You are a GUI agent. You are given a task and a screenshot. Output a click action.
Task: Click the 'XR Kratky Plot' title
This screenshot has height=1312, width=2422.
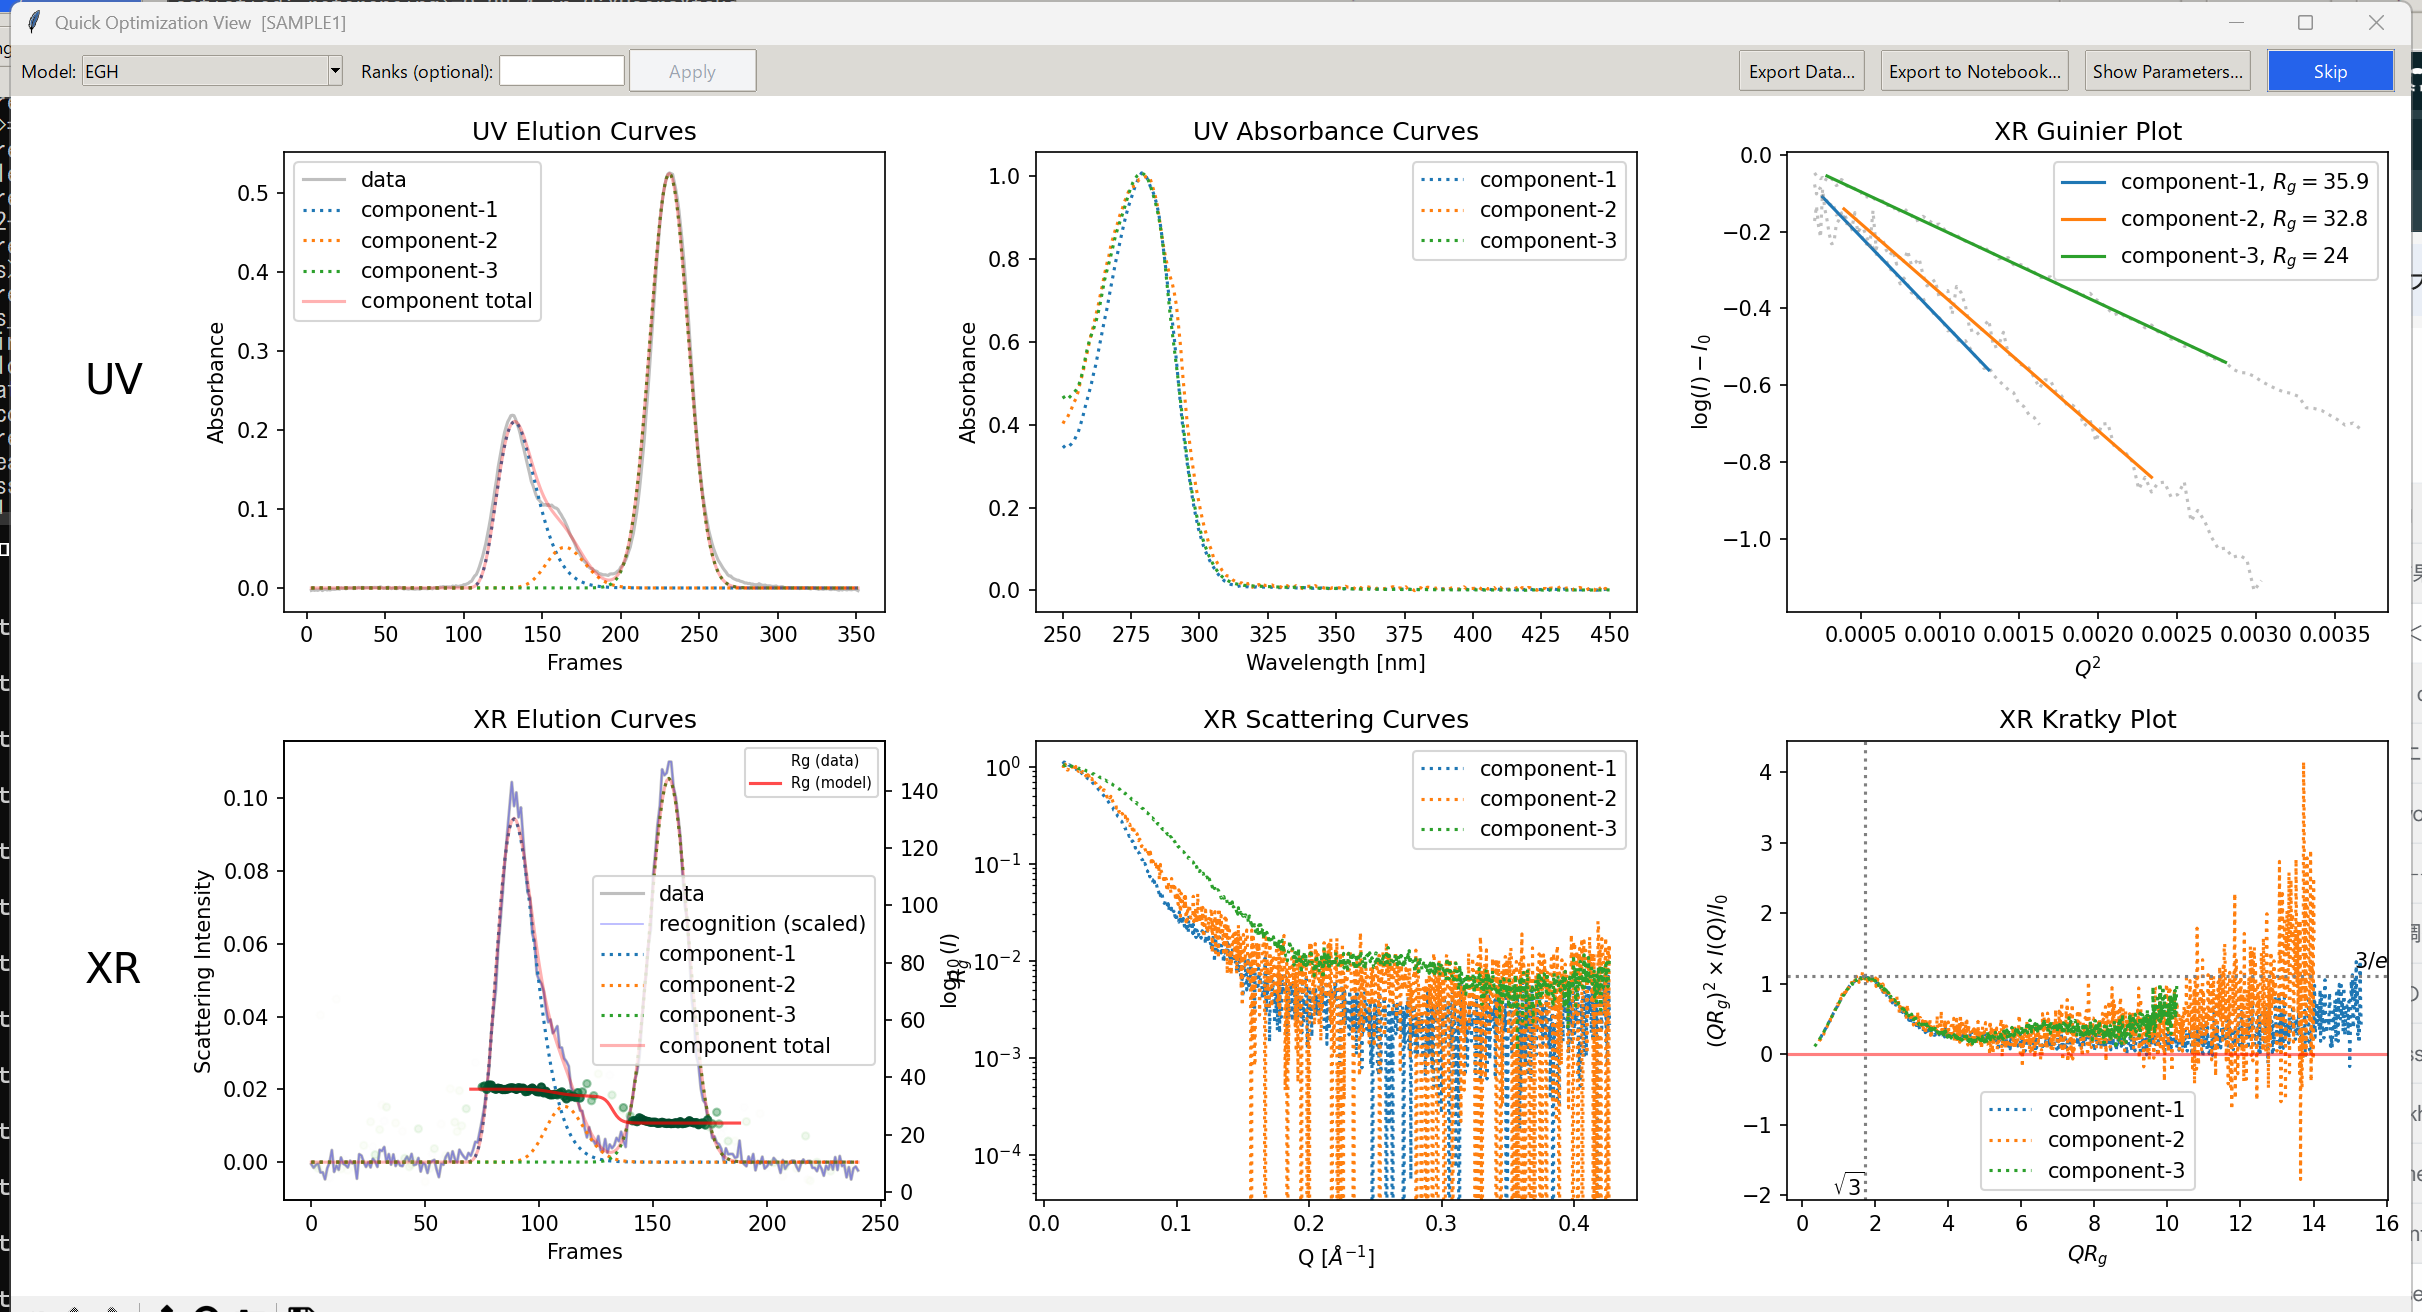pos(2088,719)
